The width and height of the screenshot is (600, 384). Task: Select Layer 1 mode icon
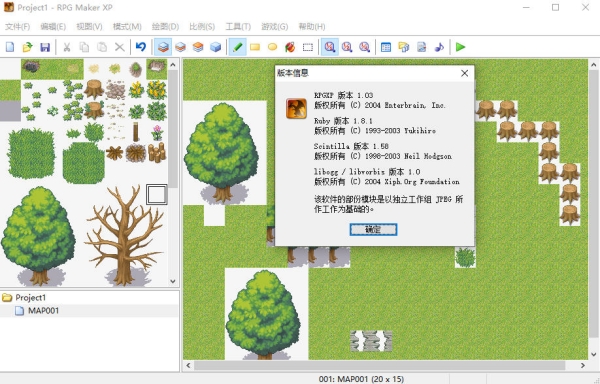coord(163,47)
